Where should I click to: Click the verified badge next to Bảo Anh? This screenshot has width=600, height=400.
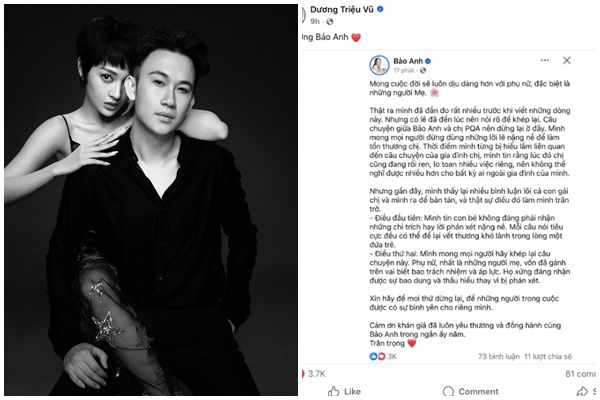coord(428,61)
